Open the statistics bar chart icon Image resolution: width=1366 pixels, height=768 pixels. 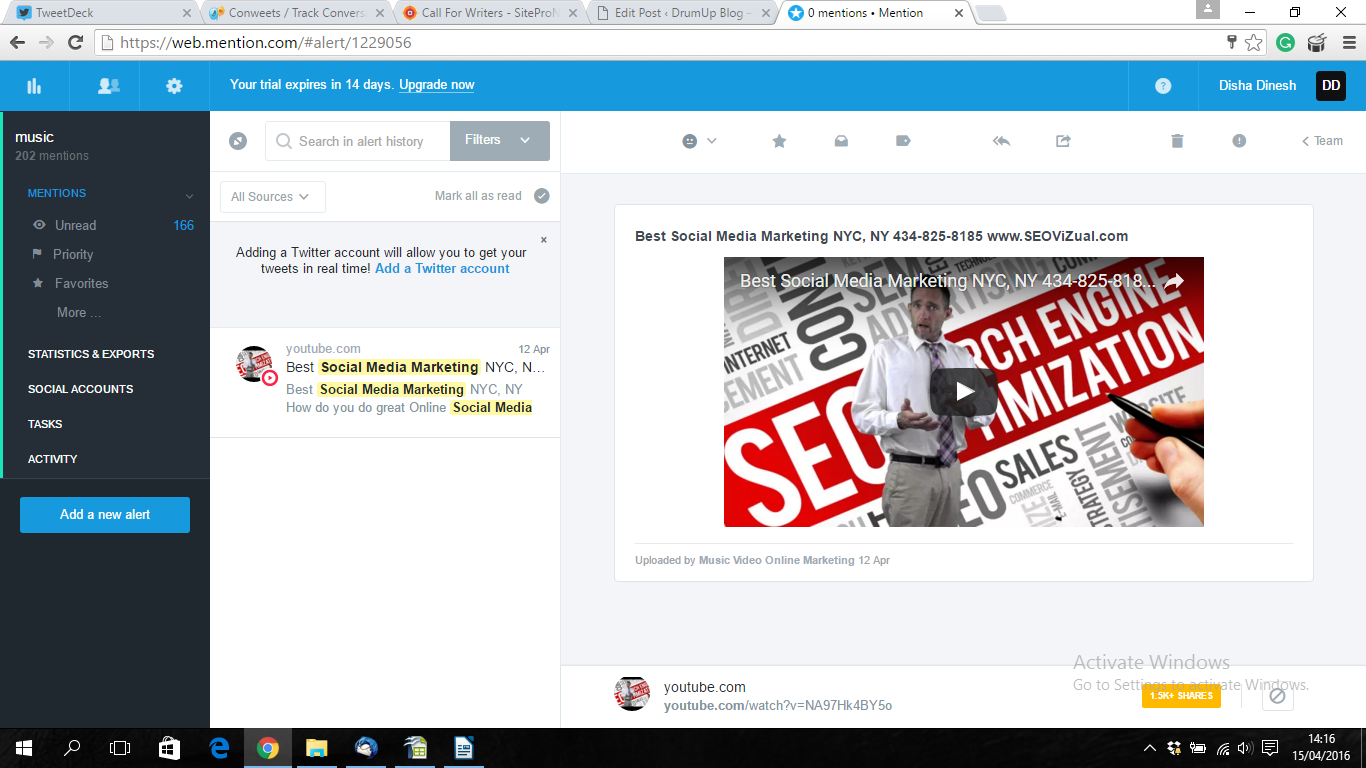(x=34, y=86)
